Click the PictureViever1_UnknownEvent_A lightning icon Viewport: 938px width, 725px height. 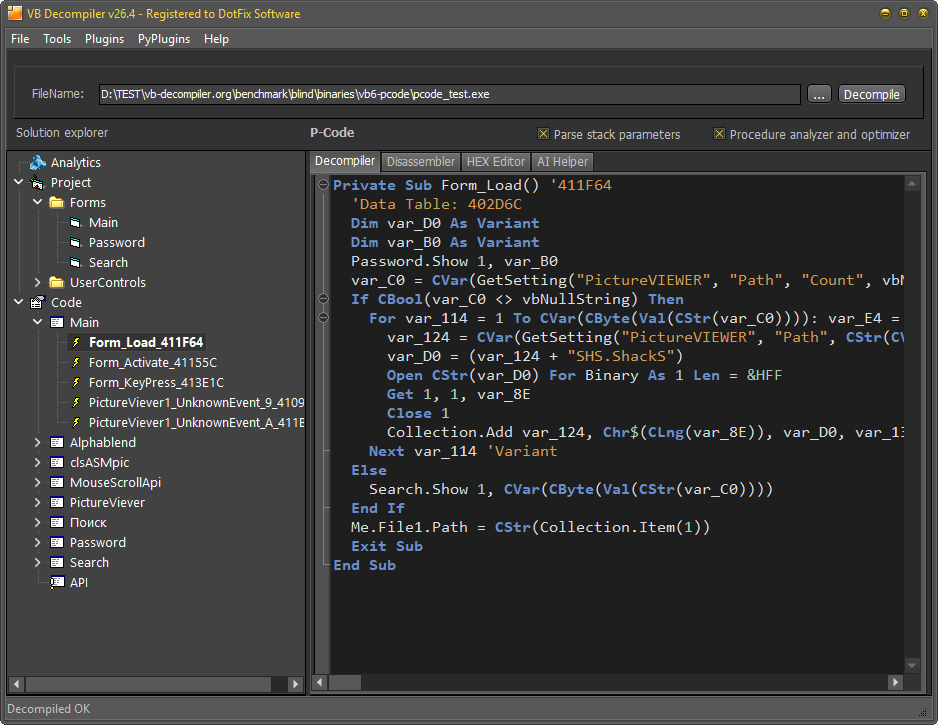tap(76, 422)
